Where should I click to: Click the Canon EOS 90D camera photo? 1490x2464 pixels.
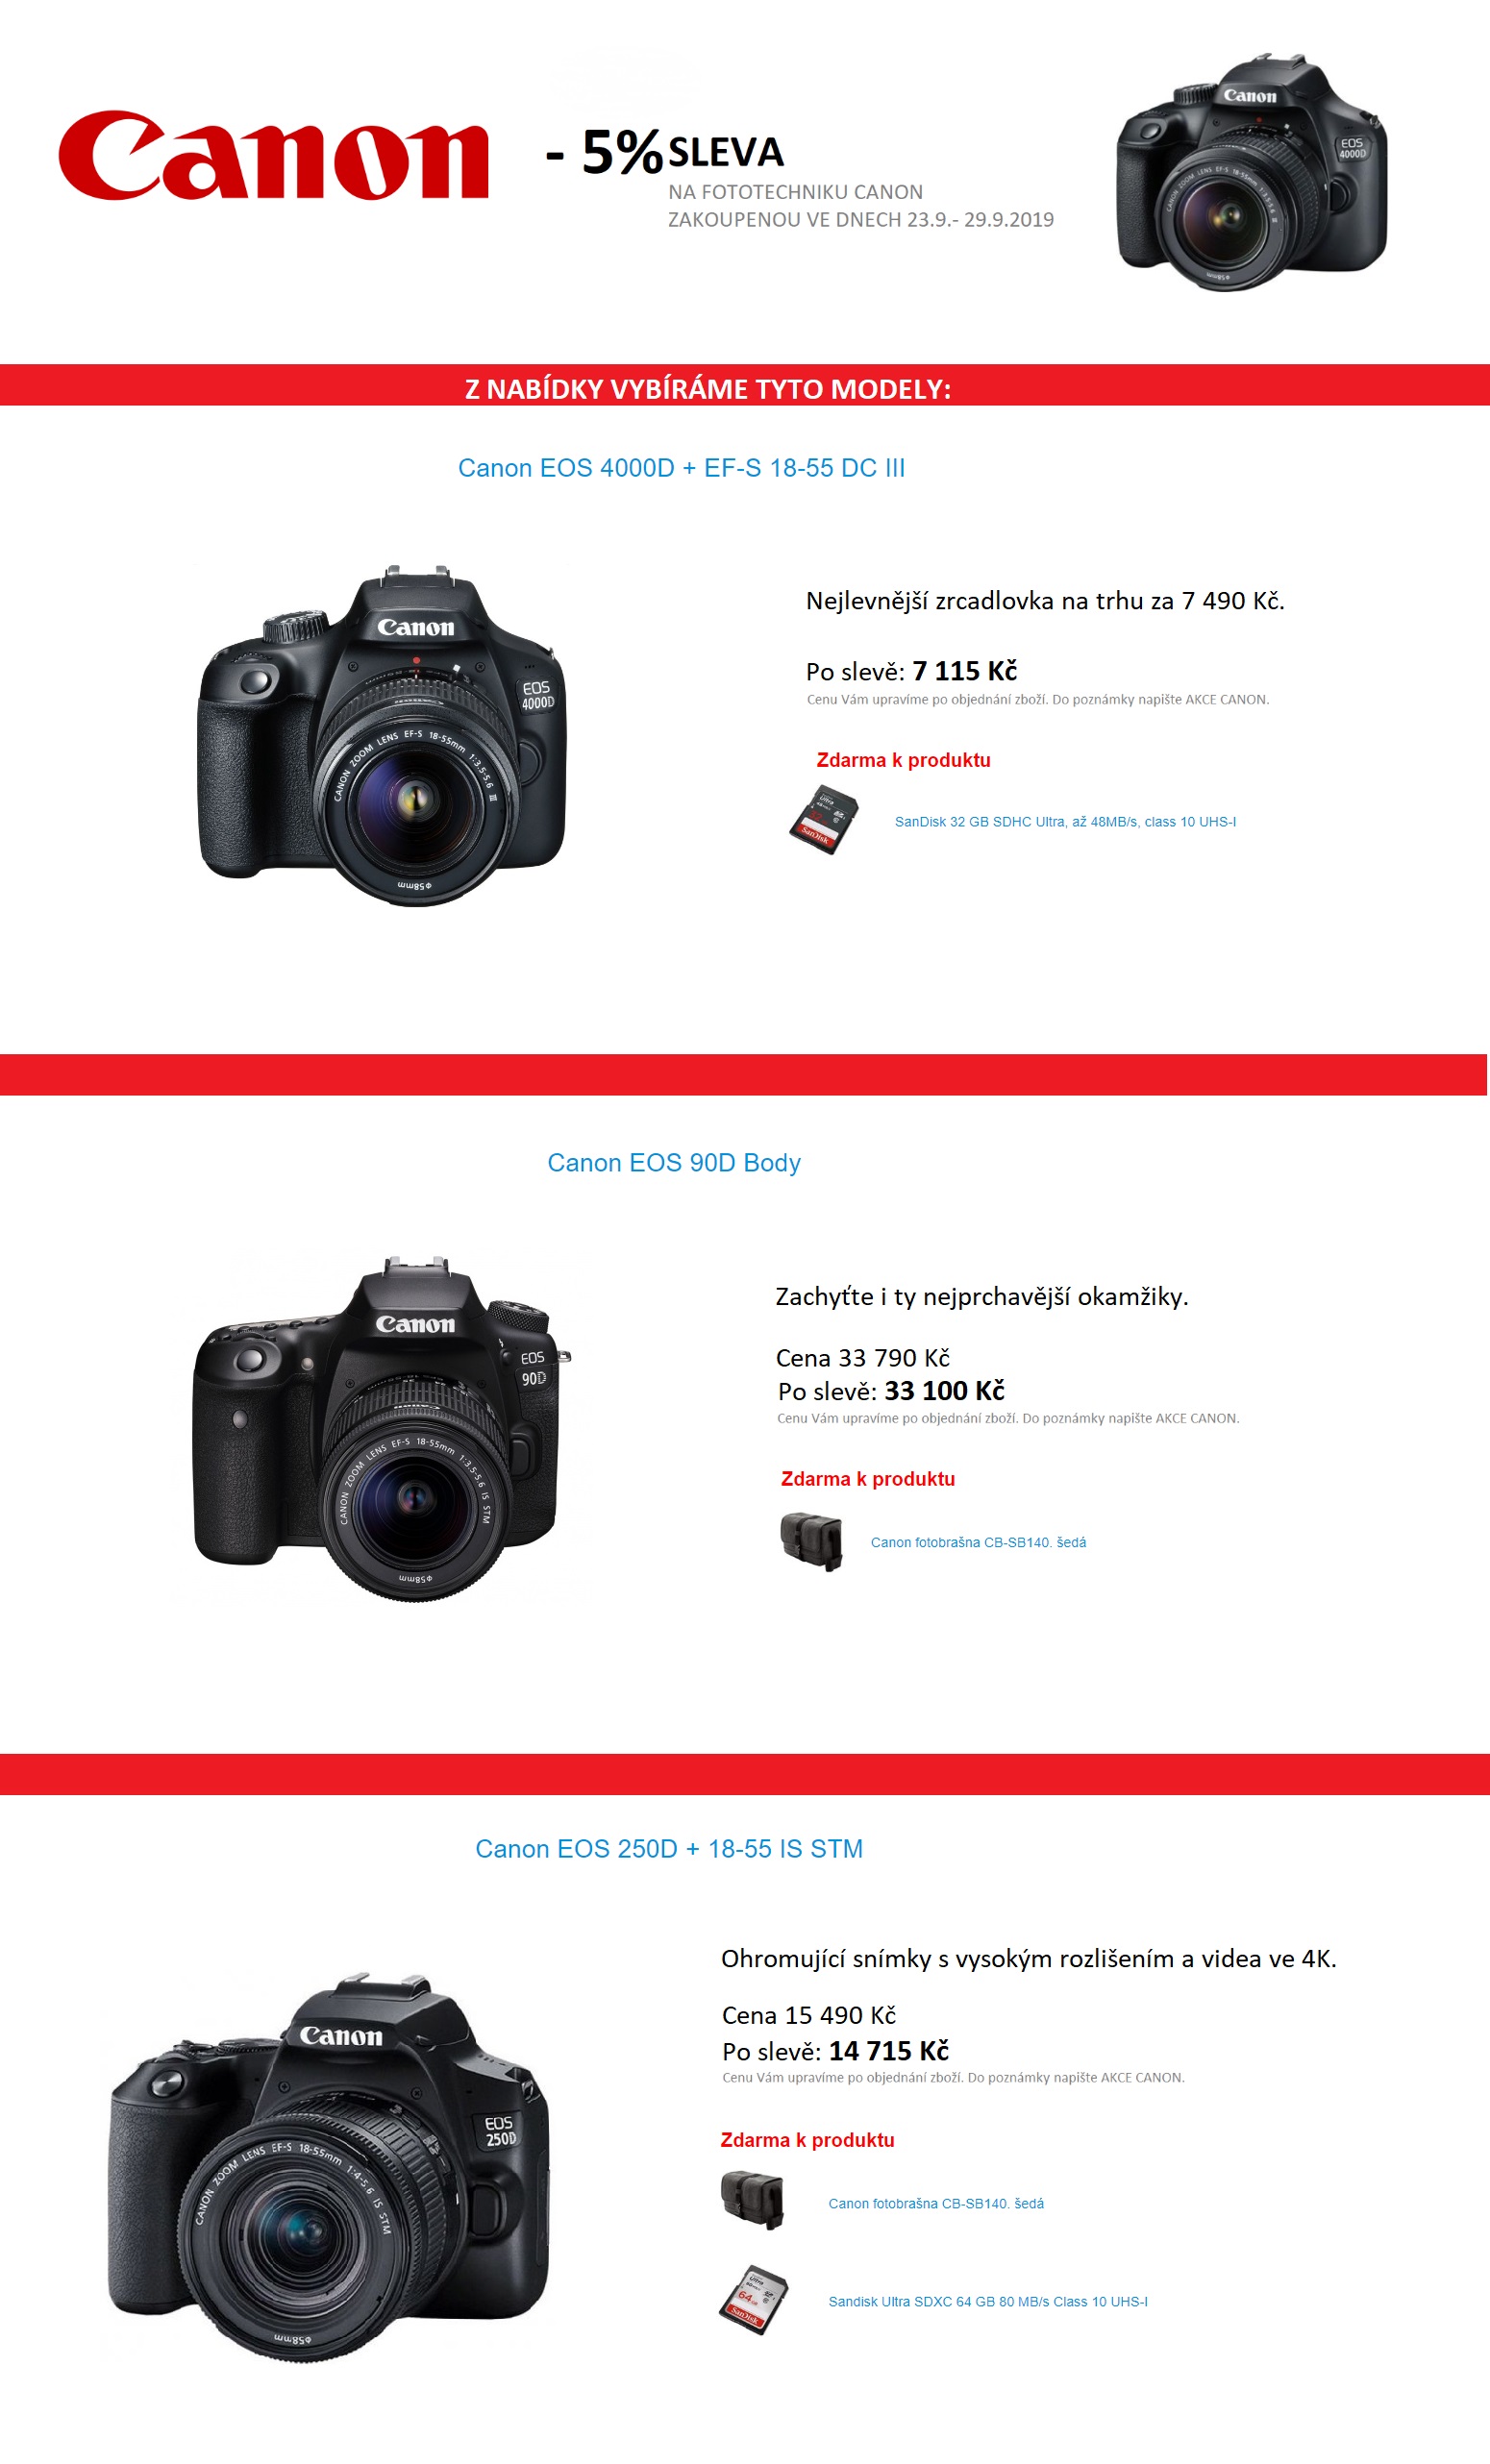click(x=382, y=1429)
